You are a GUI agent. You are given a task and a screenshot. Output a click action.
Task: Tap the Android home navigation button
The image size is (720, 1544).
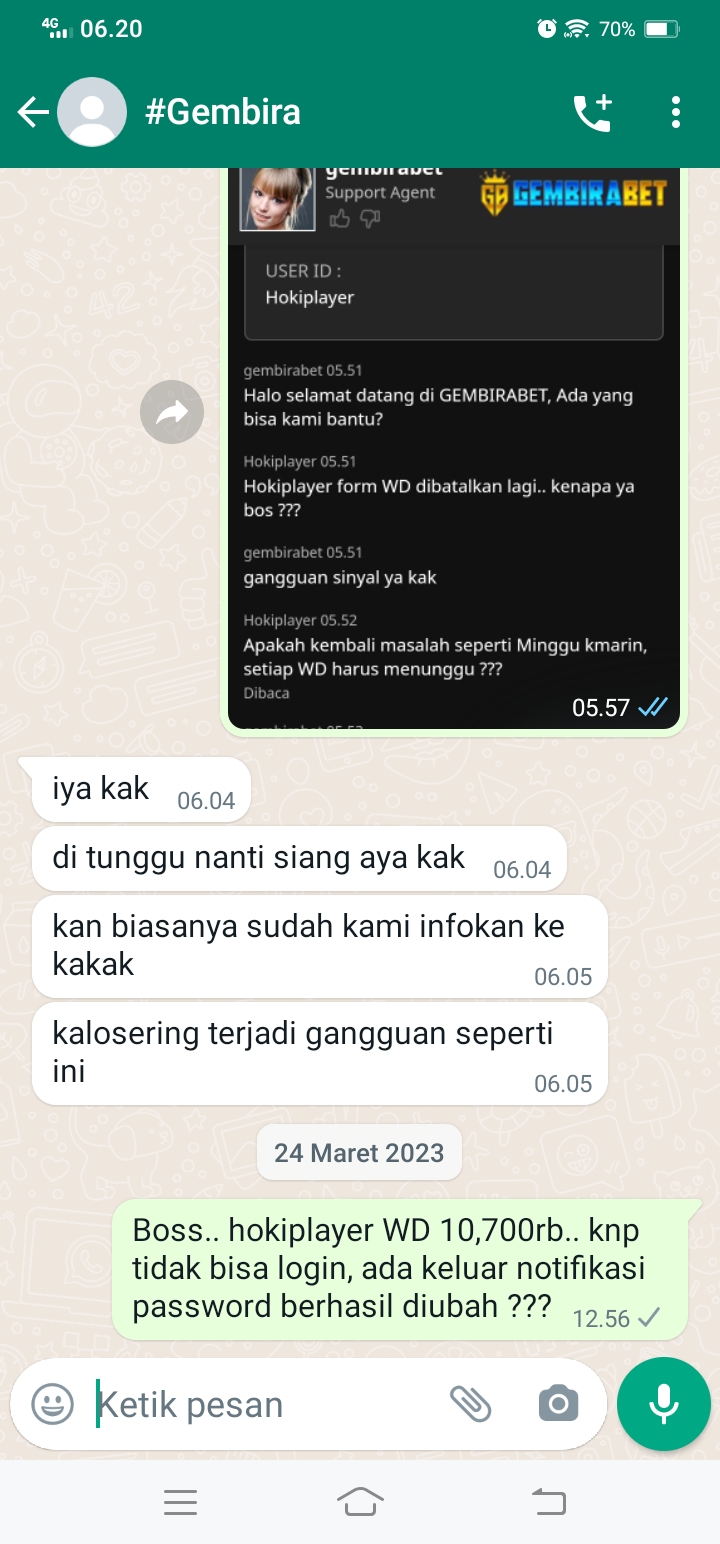[x=360, y=1502]
